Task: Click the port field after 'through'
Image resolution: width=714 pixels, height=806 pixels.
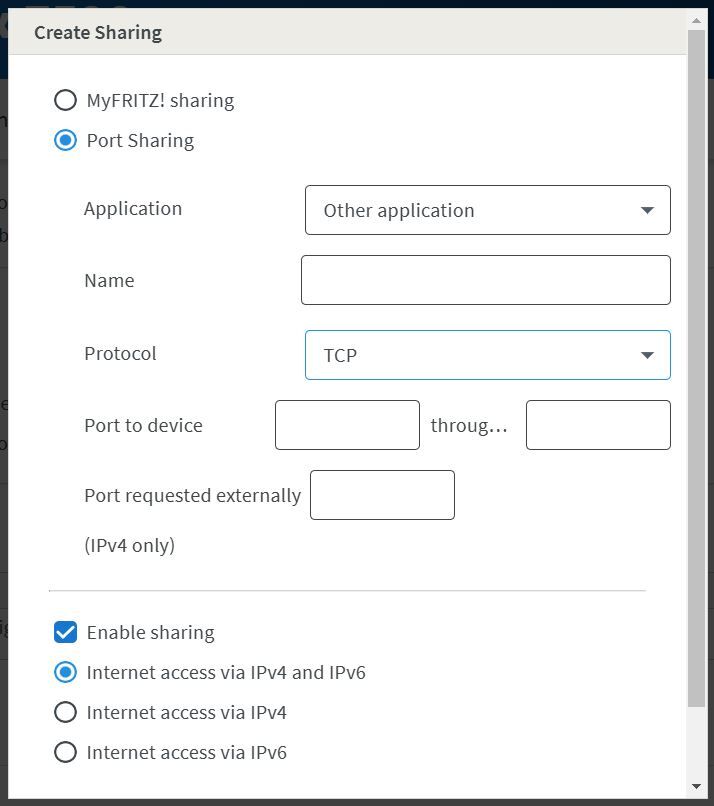Action: coord(598,425)
